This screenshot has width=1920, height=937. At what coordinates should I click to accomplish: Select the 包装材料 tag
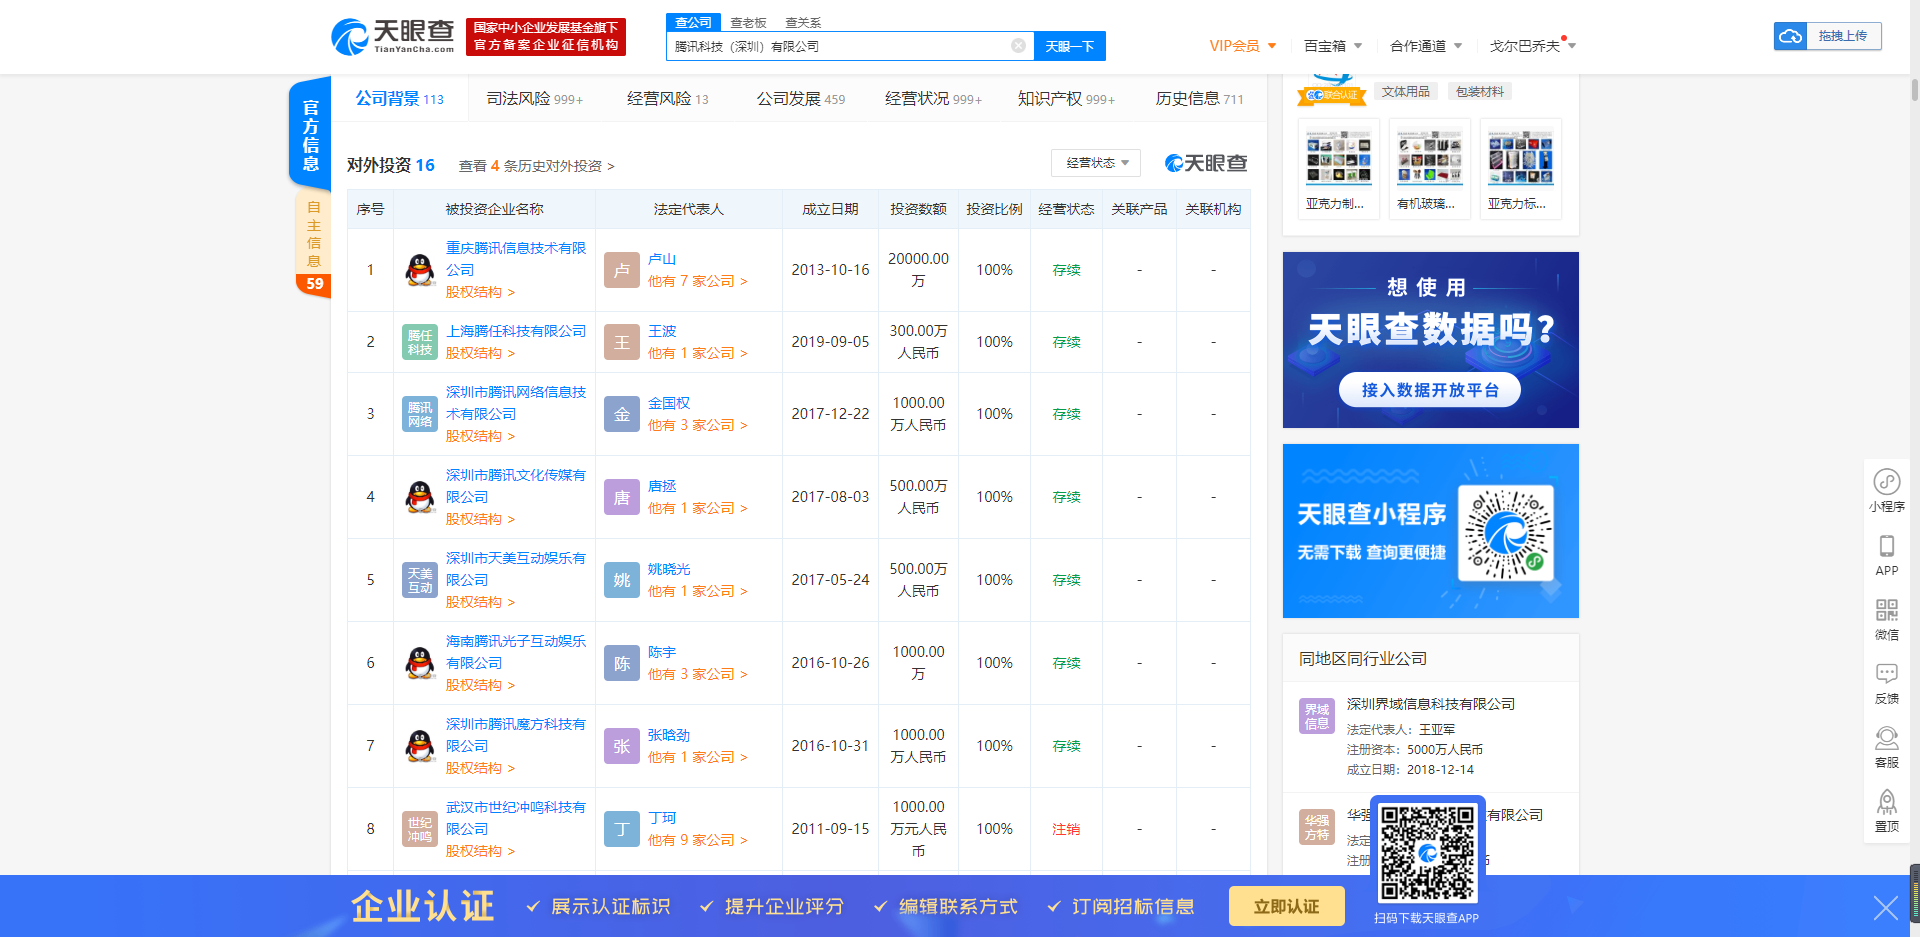[1480, 92]
